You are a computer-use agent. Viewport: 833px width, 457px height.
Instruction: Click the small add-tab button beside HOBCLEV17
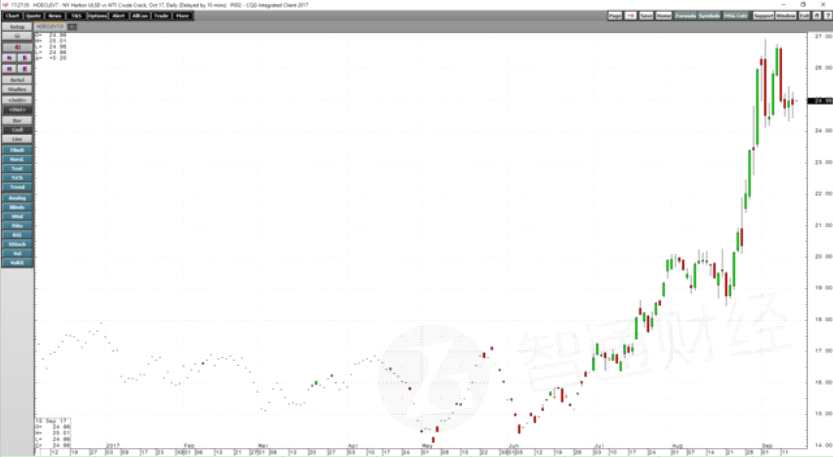(x=72, y=26)
